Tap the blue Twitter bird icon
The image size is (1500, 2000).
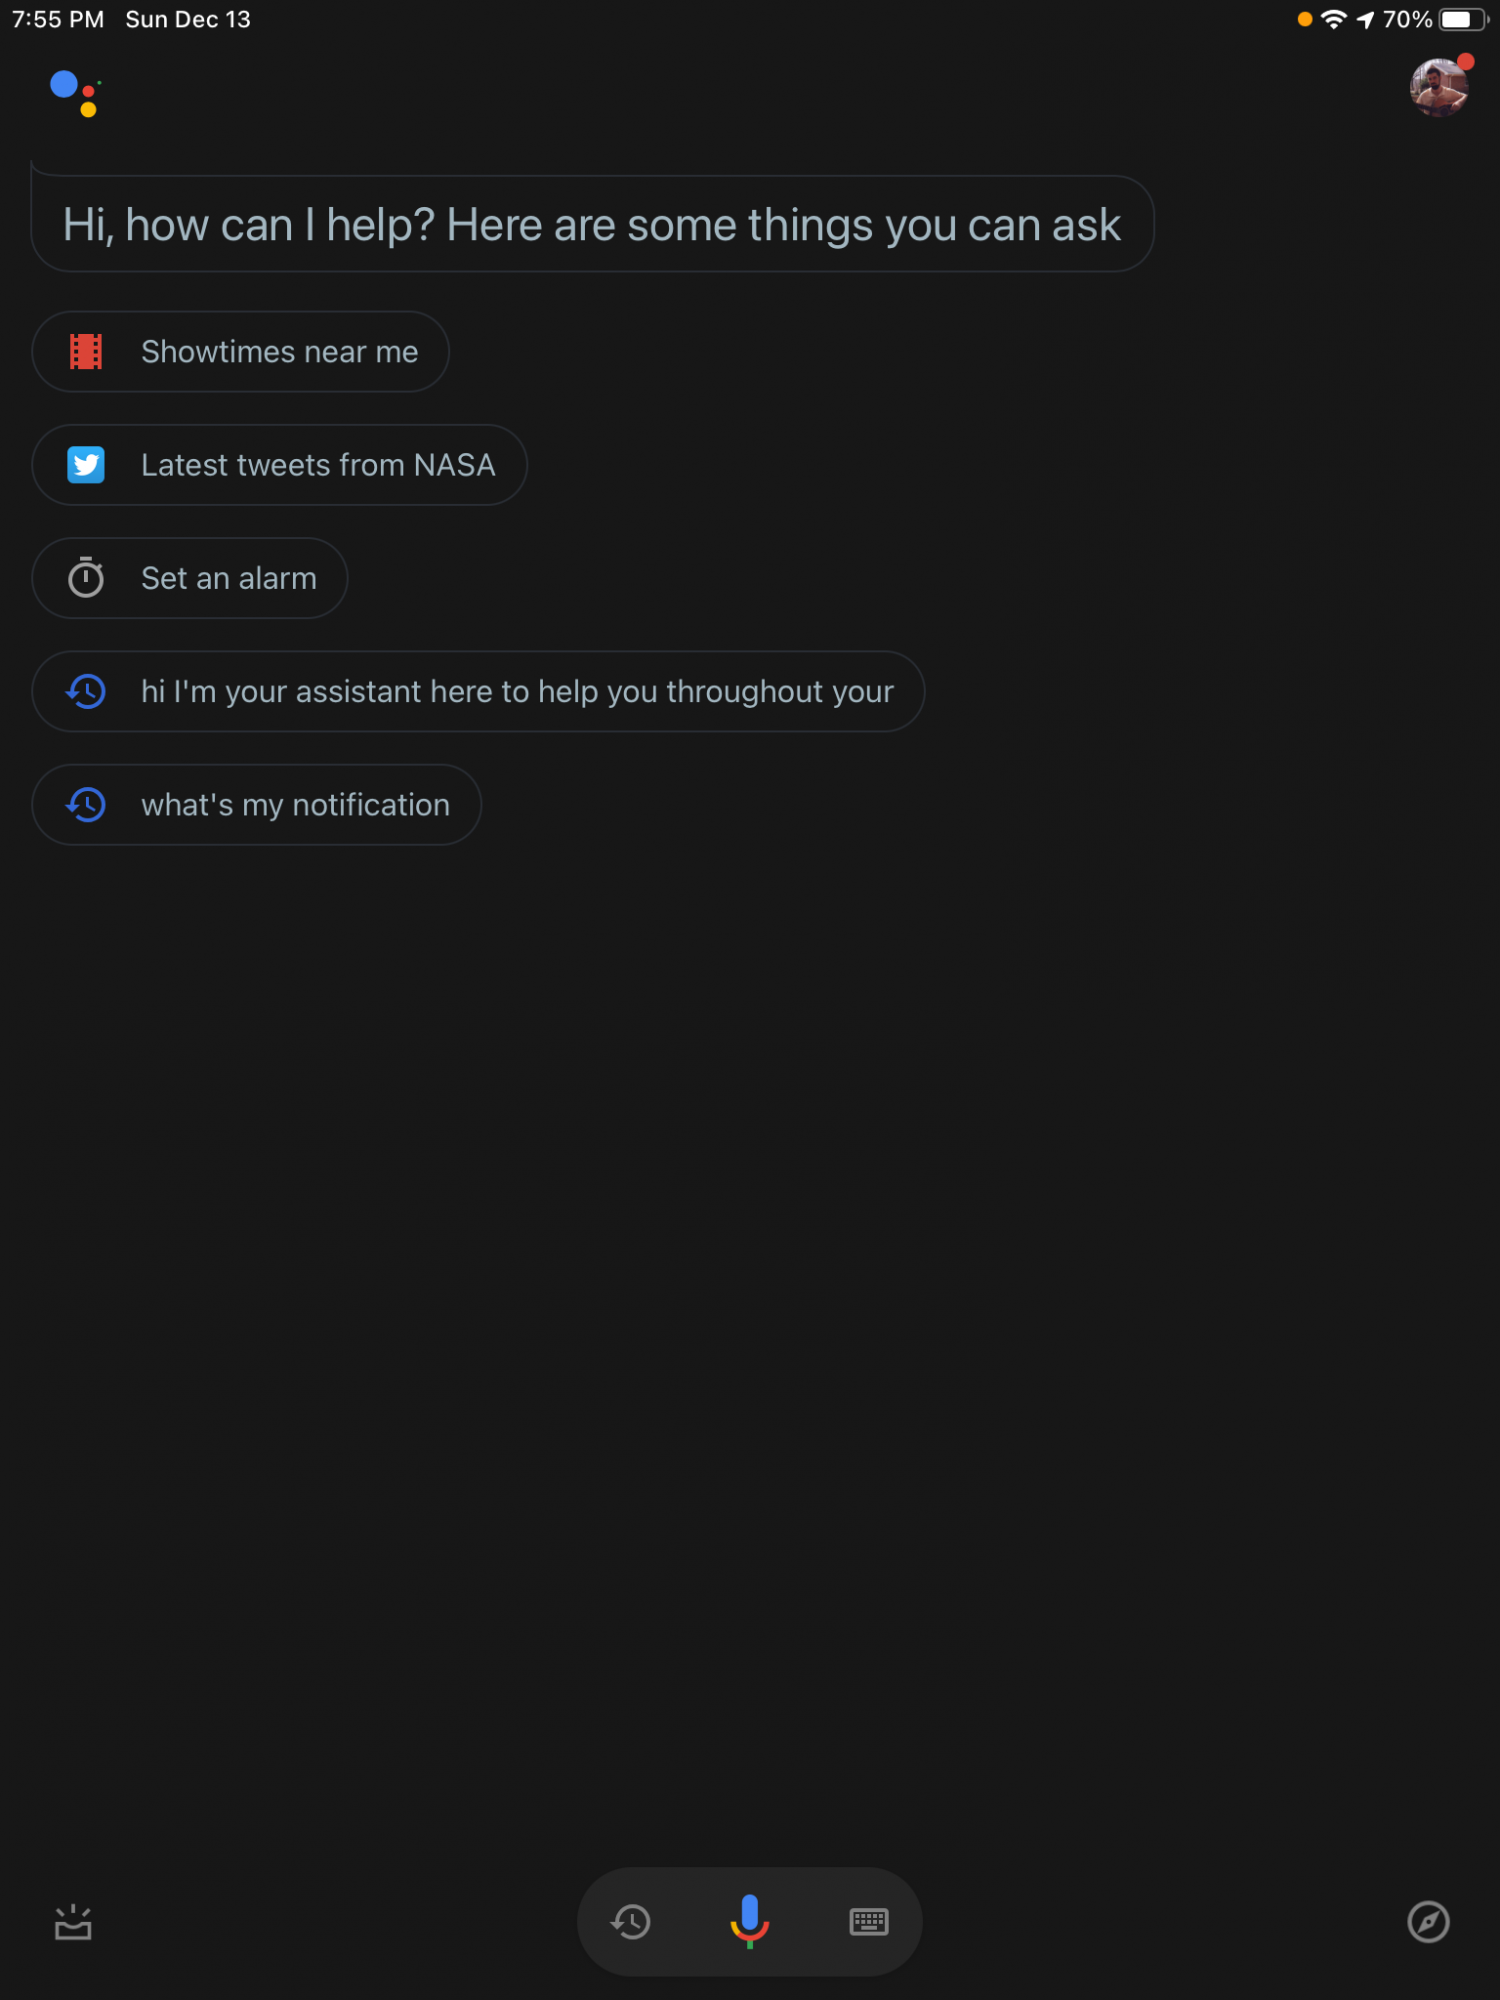[86, 465]
